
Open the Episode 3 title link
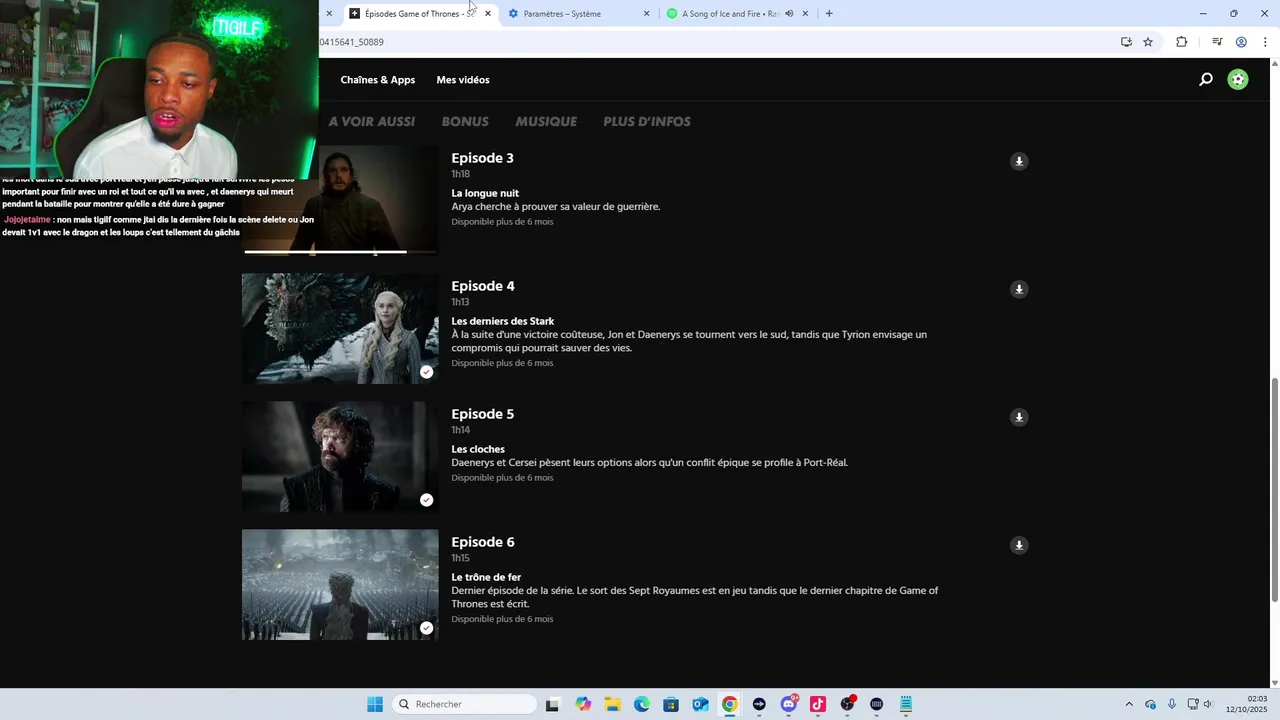(x=482, y=158)
